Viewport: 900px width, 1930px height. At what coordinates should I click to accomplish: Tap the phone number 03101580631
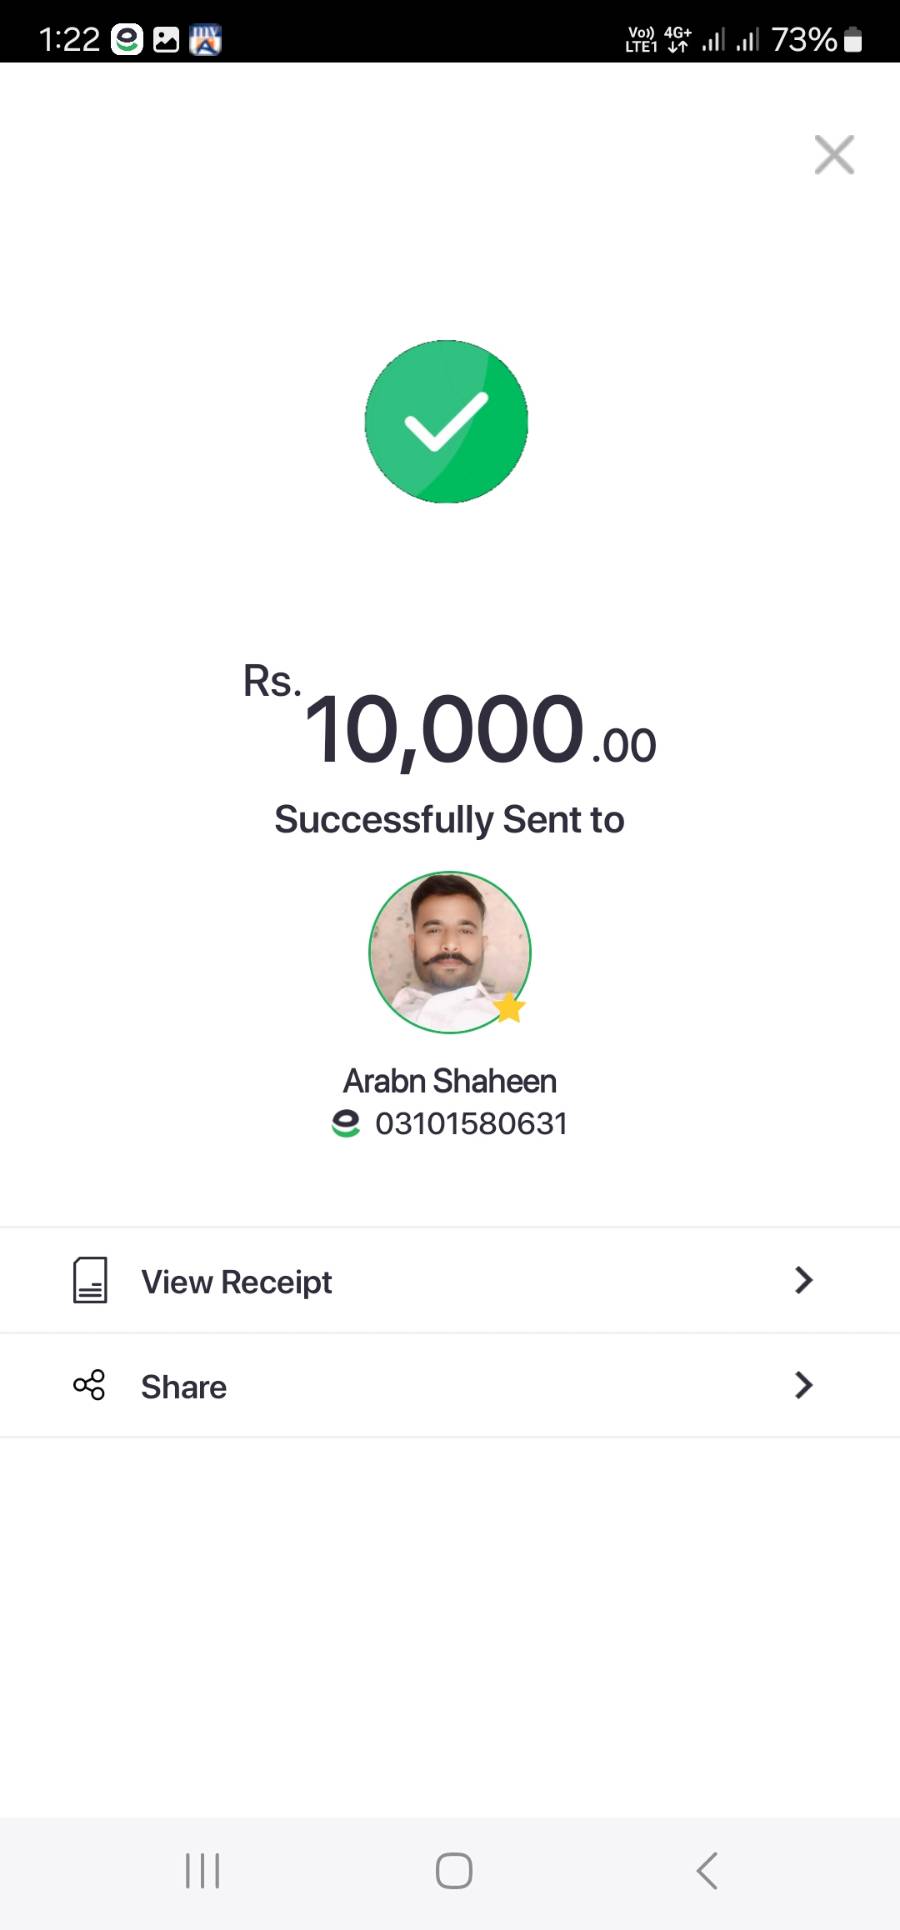pos(471,1124)
